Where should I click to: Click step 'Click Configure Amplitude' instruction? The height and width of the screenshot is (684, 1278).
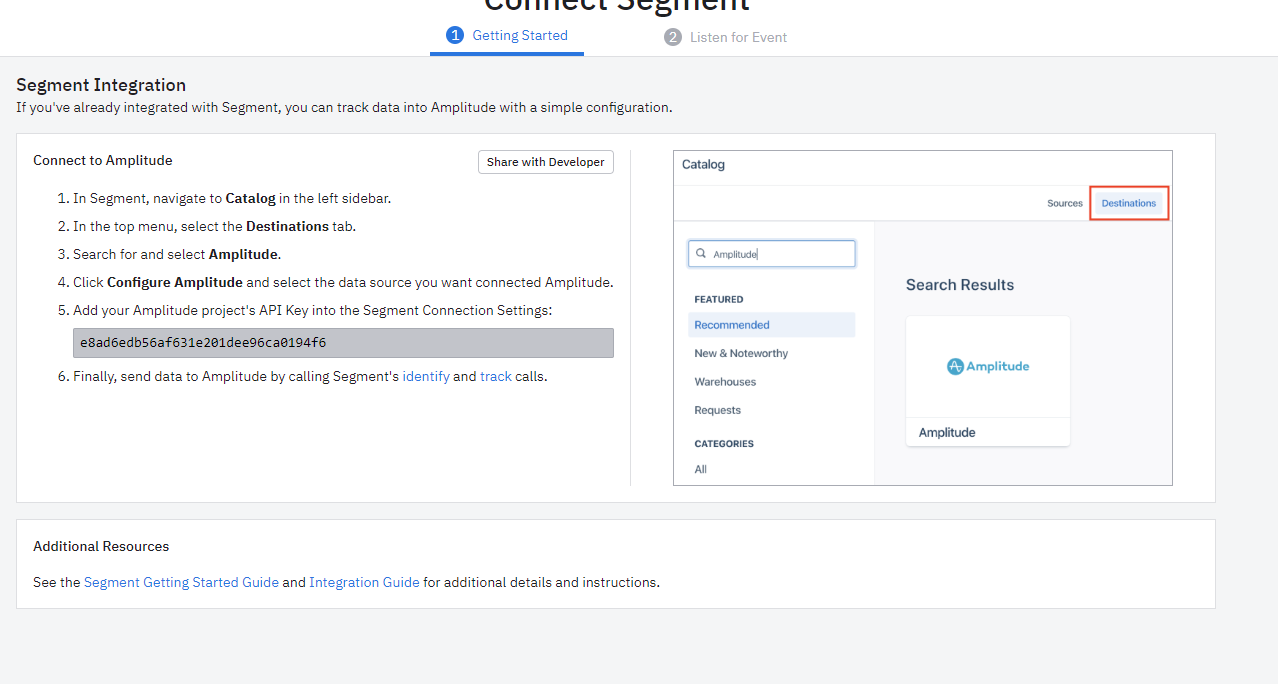343,282
